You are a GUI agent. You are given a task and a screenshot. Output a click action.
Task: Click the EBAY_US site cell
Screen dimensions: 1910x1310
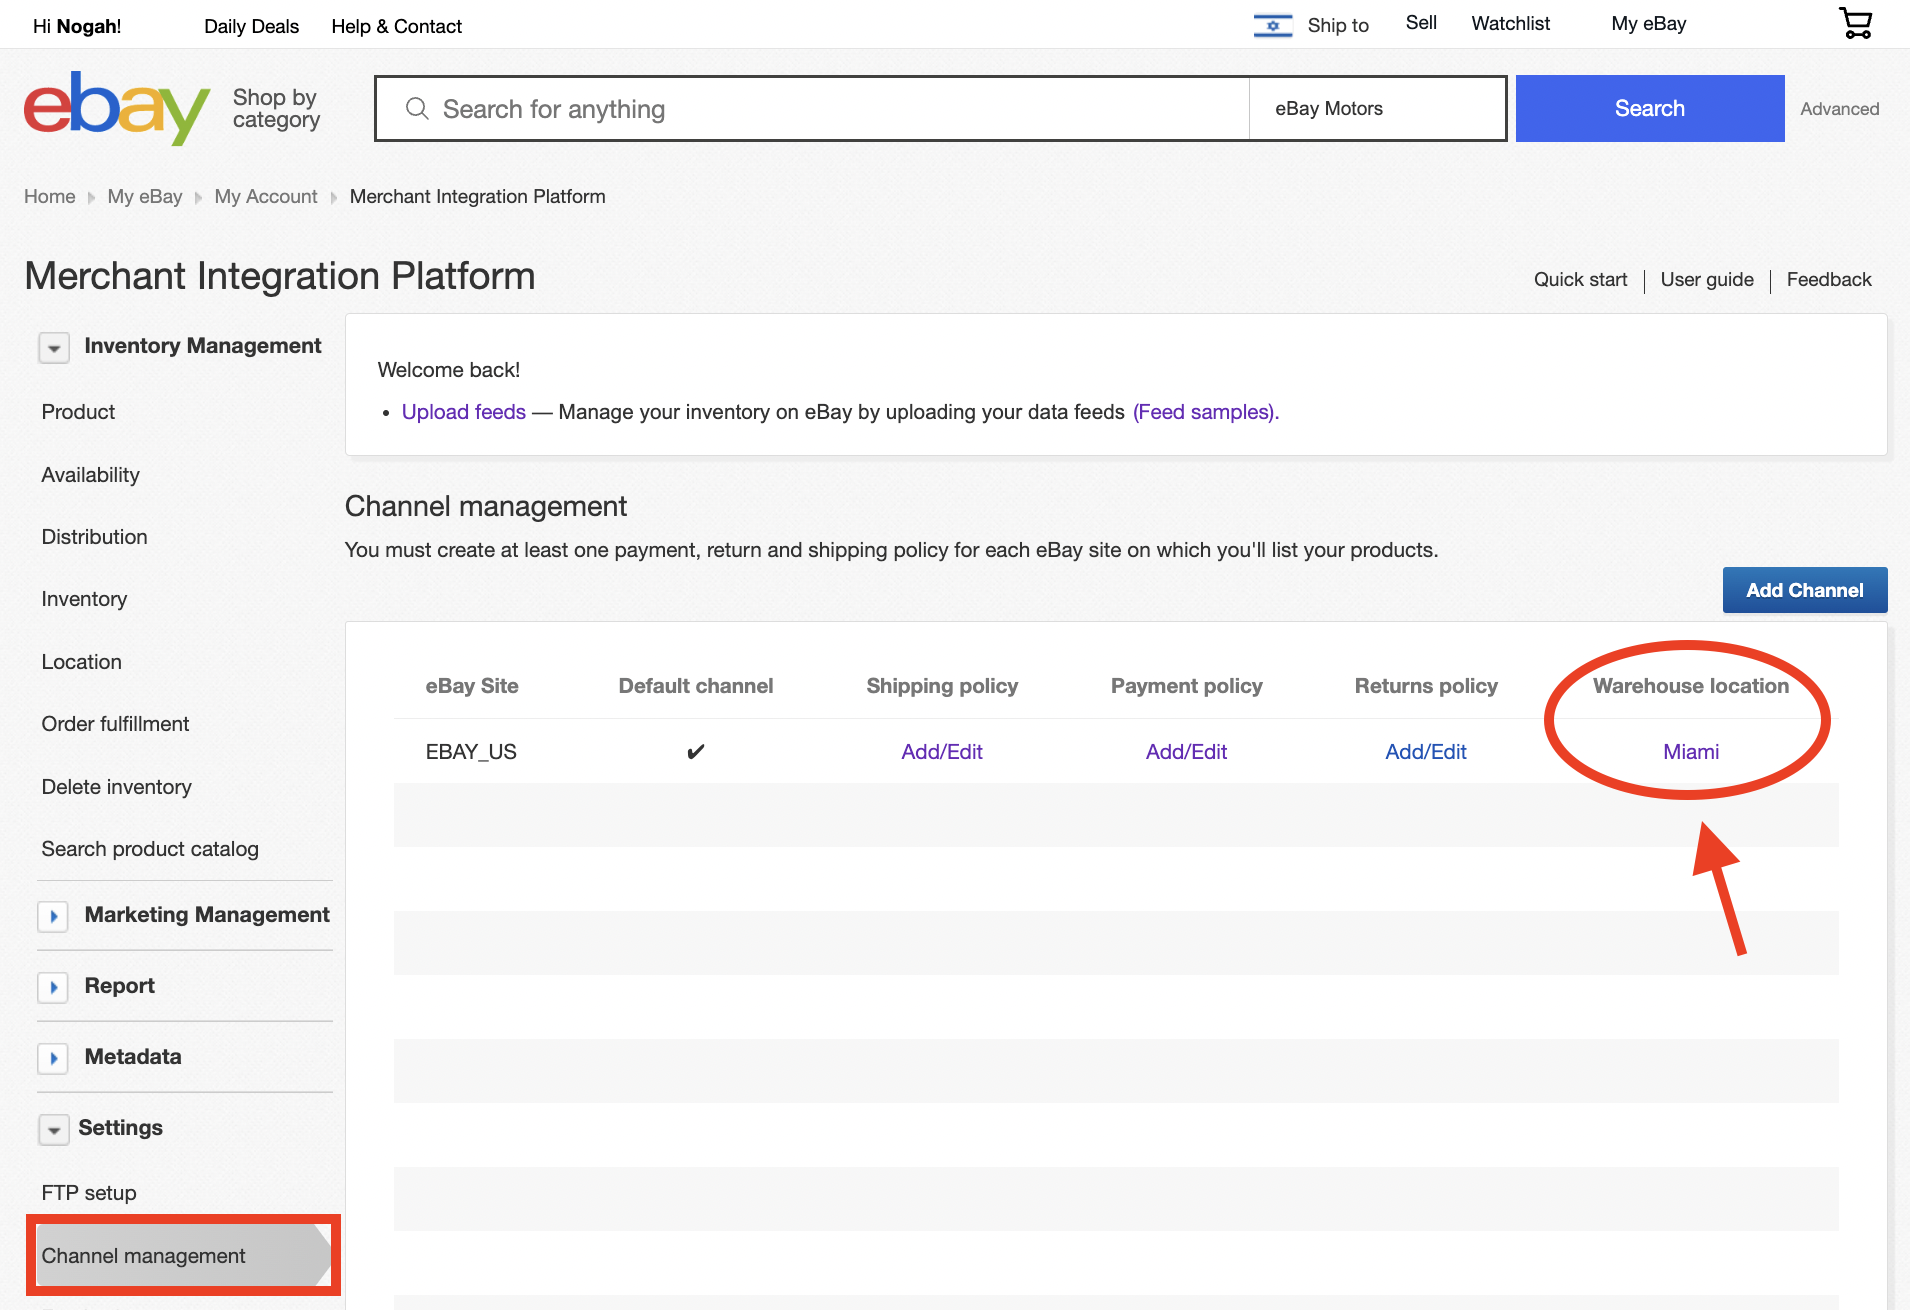(x=471, y=752)
